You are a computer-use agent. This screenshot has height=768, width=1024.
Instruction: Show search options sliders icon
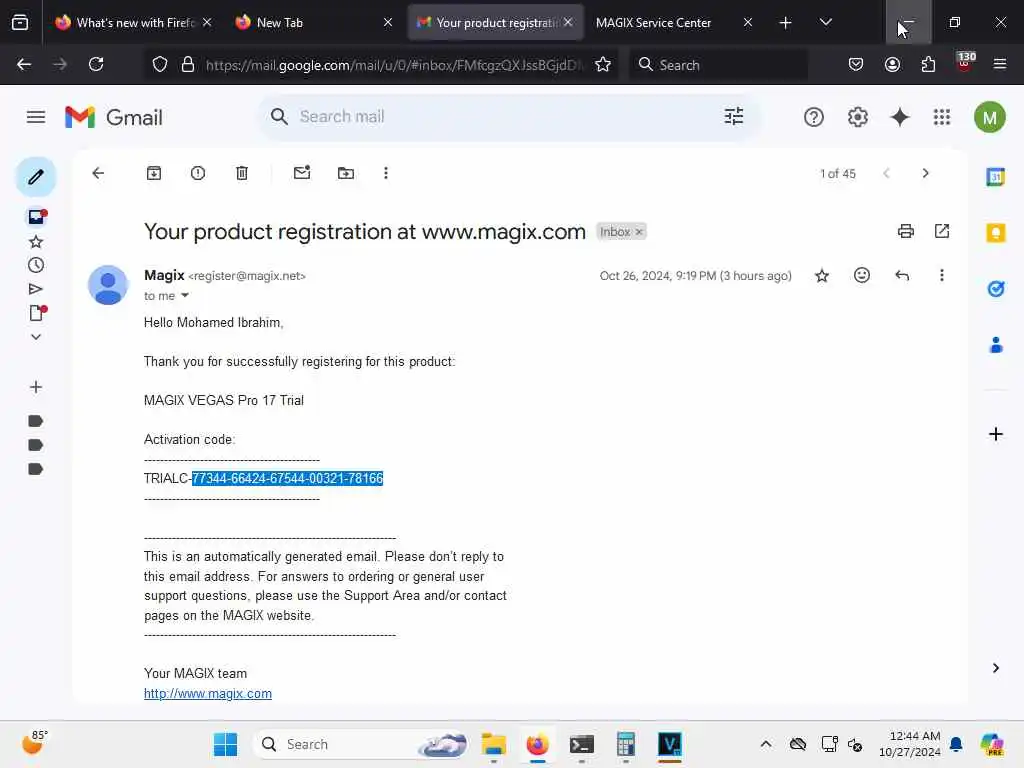tap(734, 116)
